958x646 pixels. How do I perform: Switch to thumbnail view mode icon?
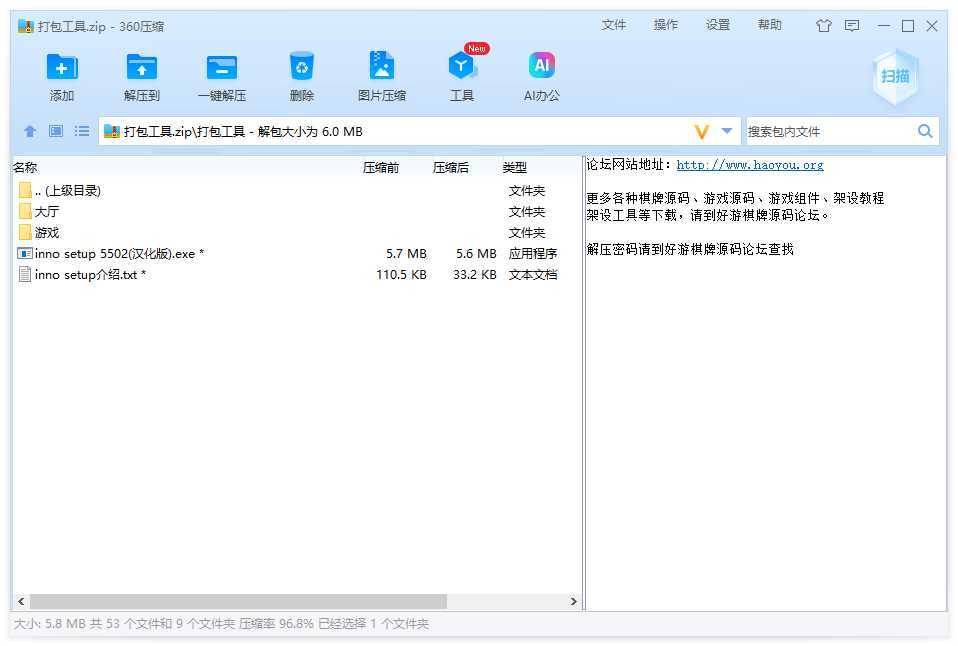point(56,131)
